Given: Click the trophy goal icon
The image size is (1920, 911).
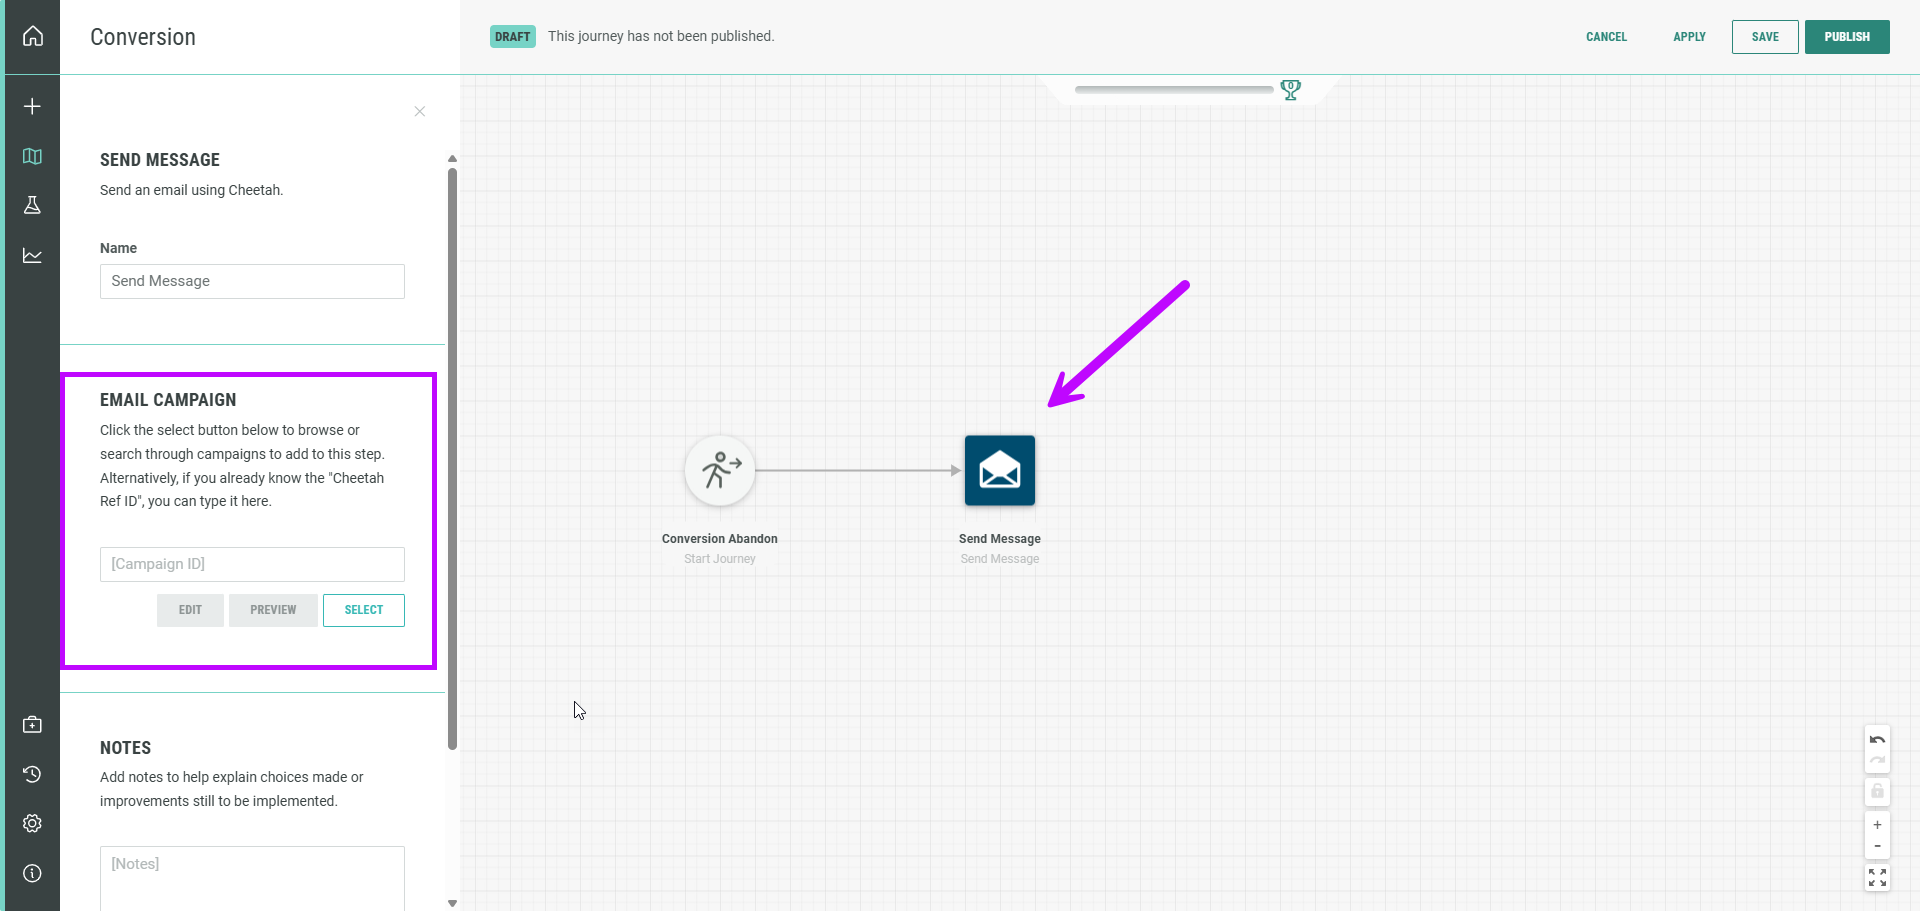Looking at the screenshot, I should [x=1290, y=90].
